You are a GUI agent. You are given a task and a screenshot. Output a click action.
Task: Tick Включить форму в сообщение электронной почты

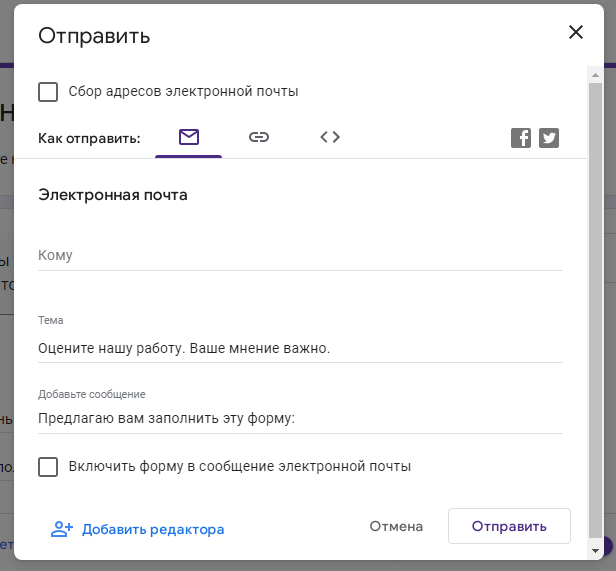pyautogui.click(x=48, y=467)
